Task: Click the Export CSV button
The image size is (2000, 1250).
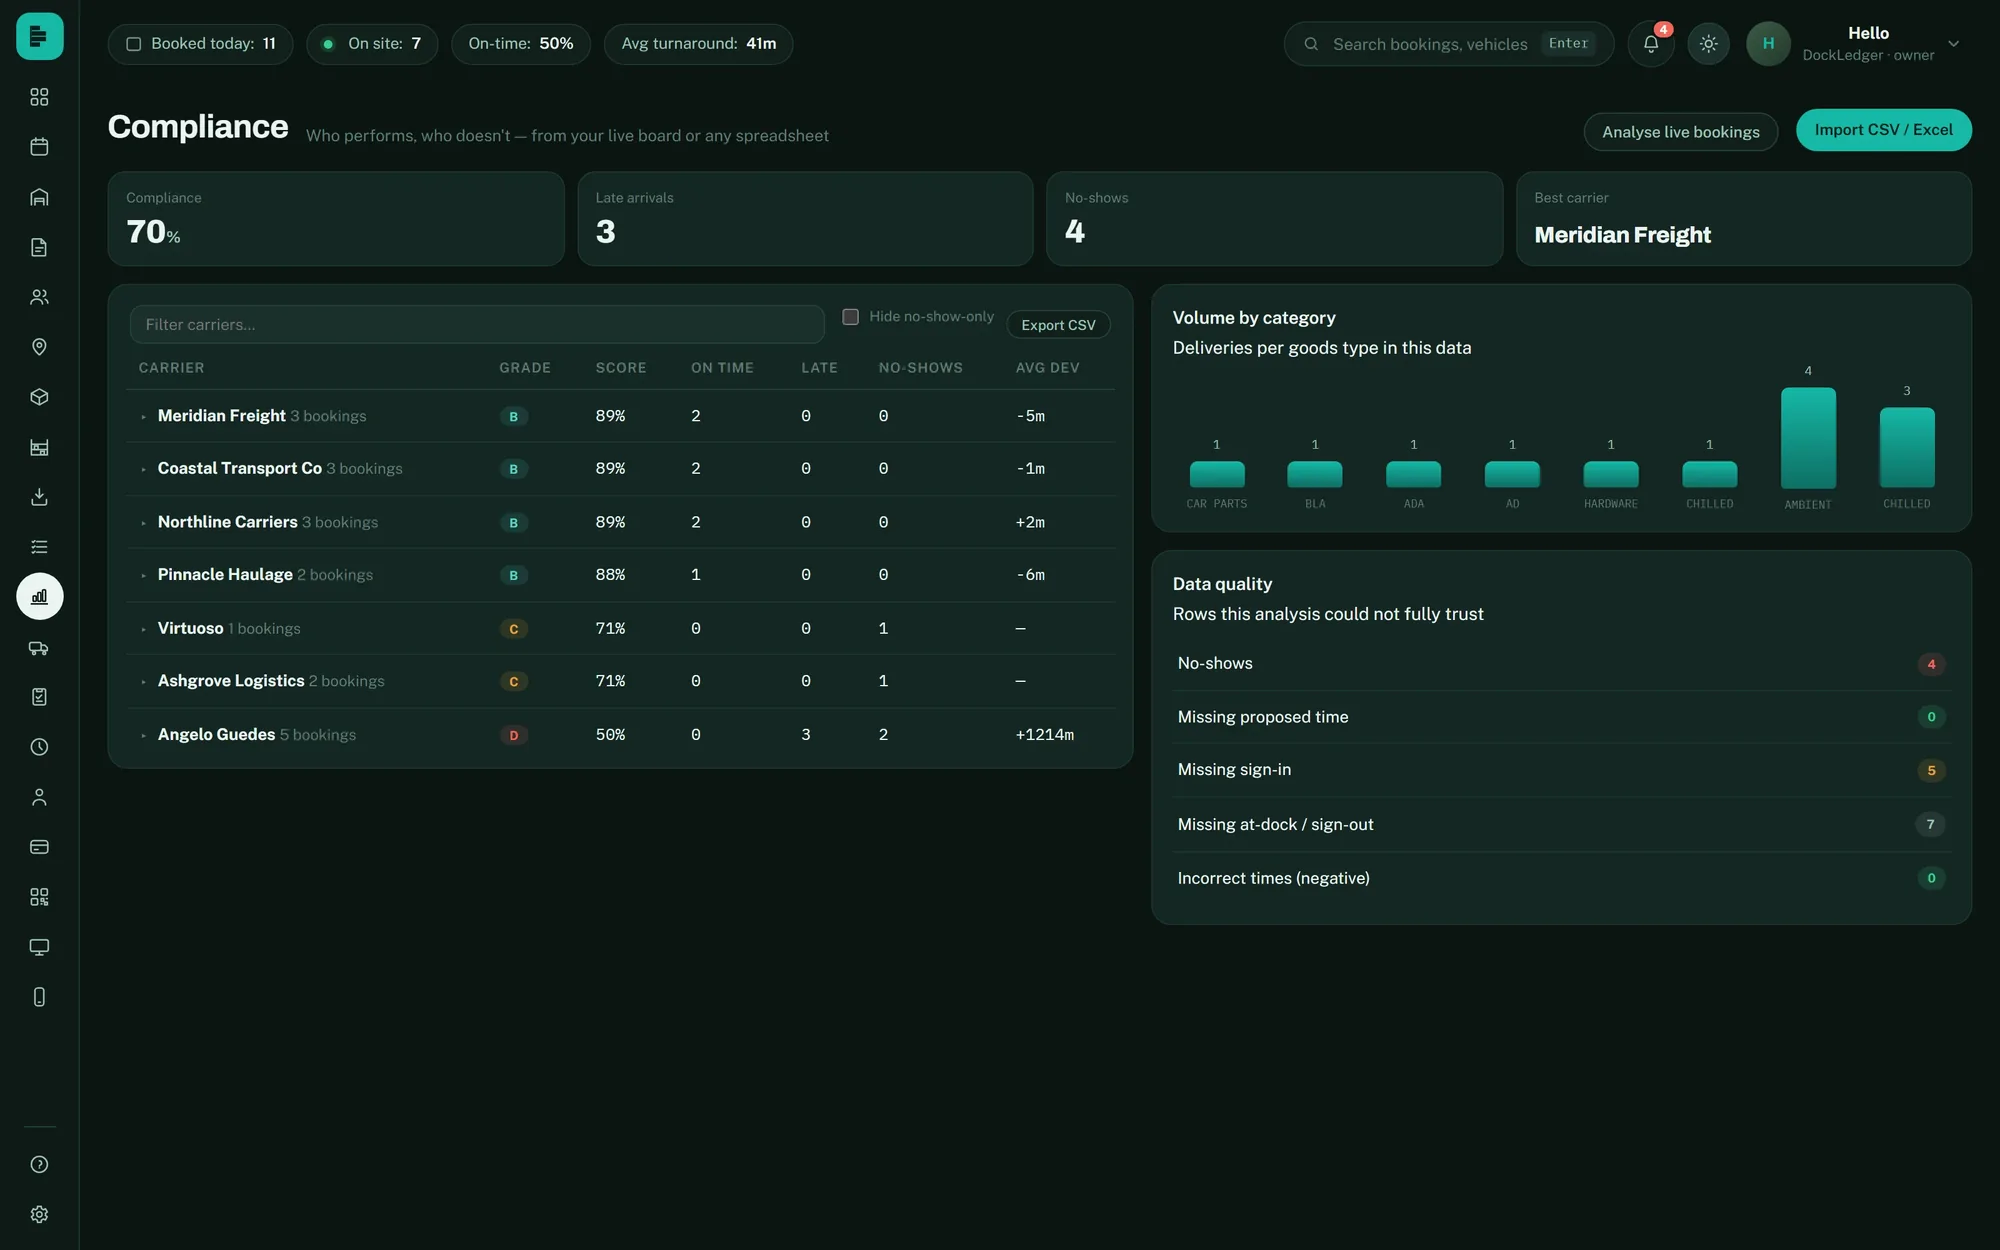Action: tap(1058, 325)
